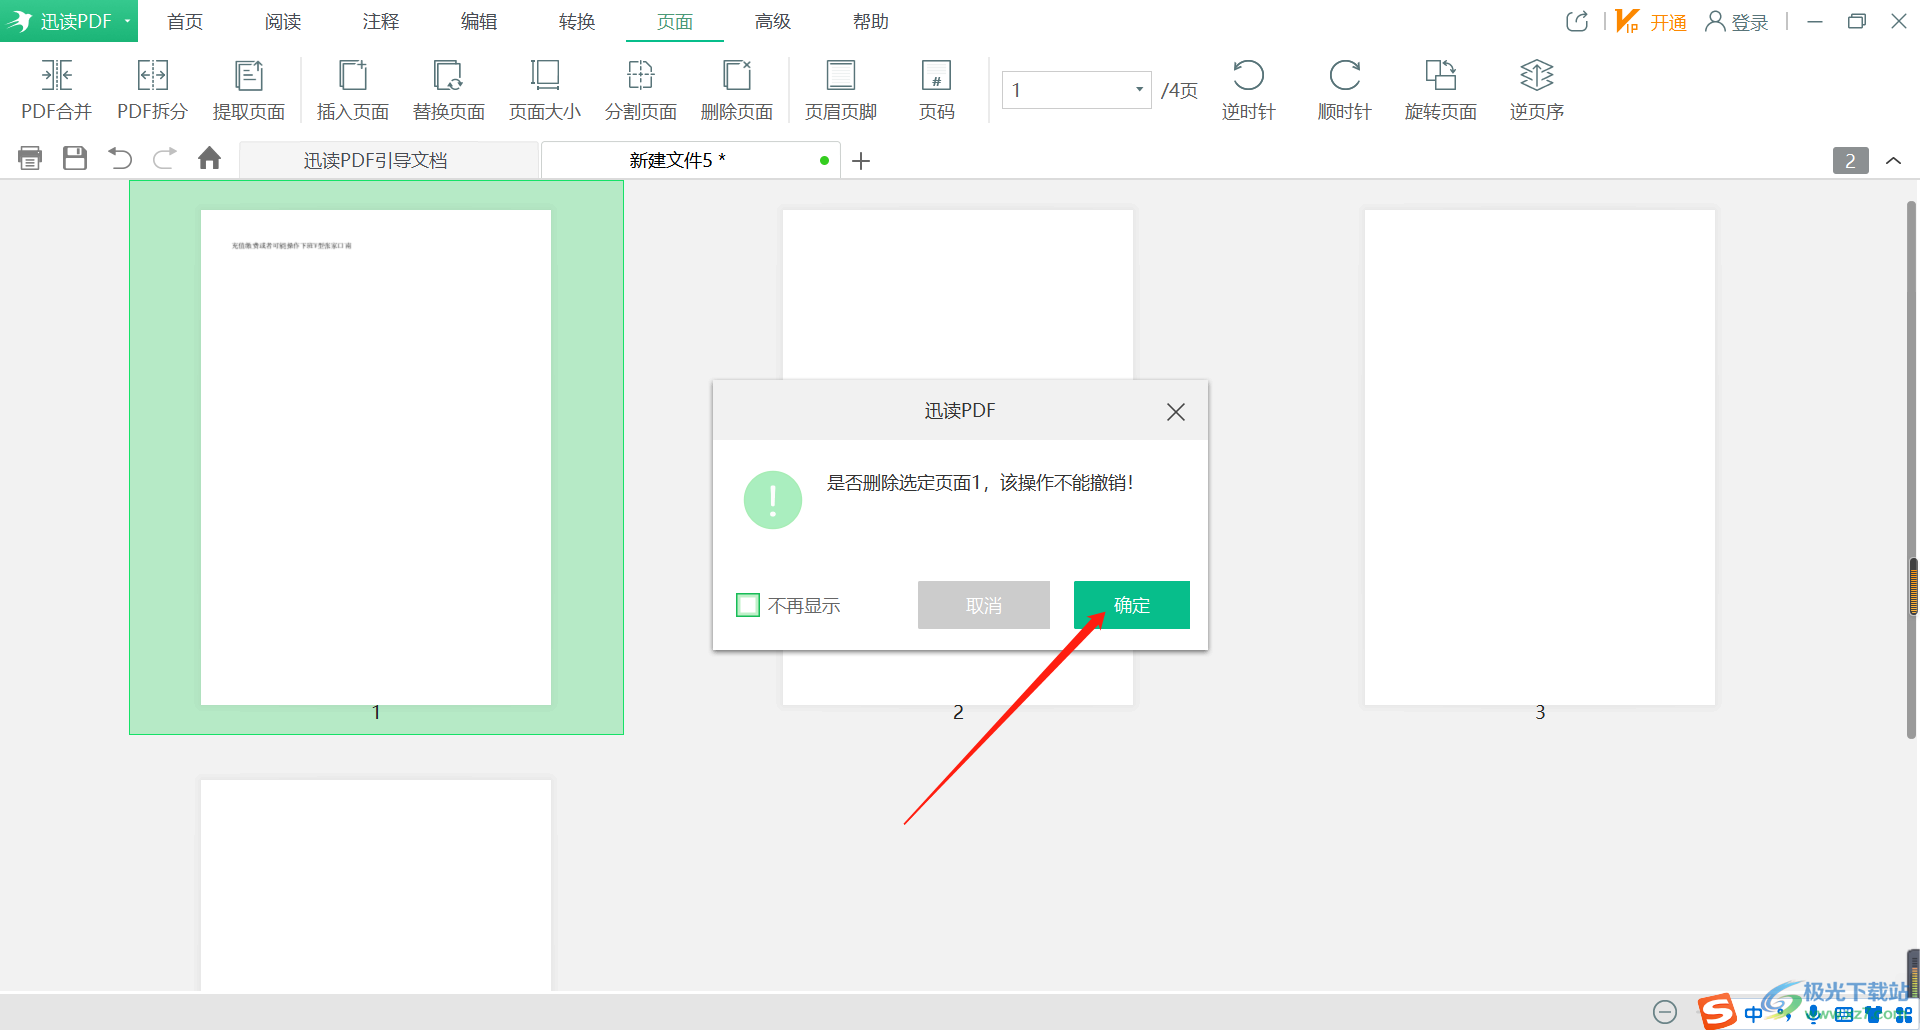Viewport: 1920px width, 1030px height.
Task: Switch to the 编辑 tab
Action: tap(479, 21)
